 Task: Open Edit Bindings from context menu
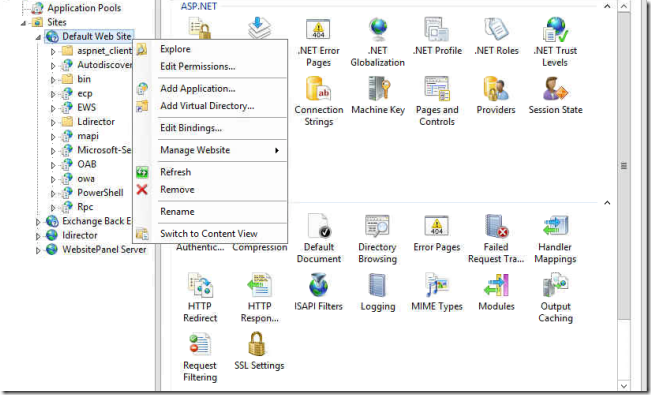point(210,128)
